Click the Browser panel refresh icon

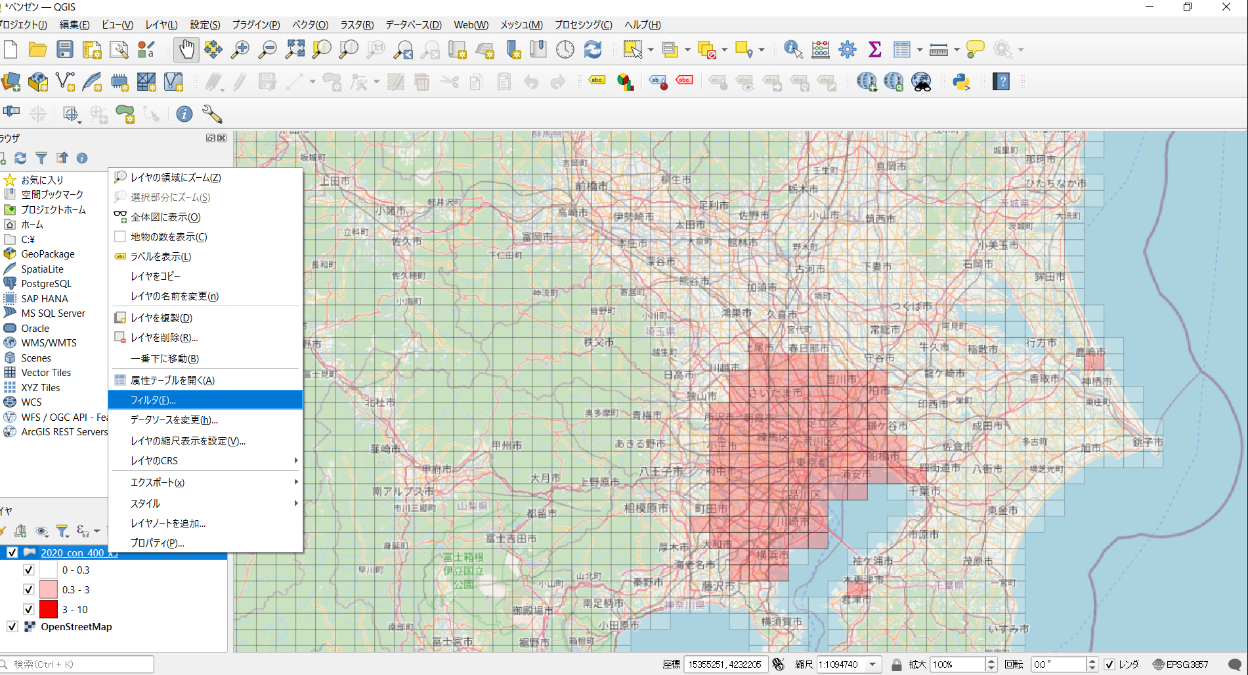click(20, 157)
